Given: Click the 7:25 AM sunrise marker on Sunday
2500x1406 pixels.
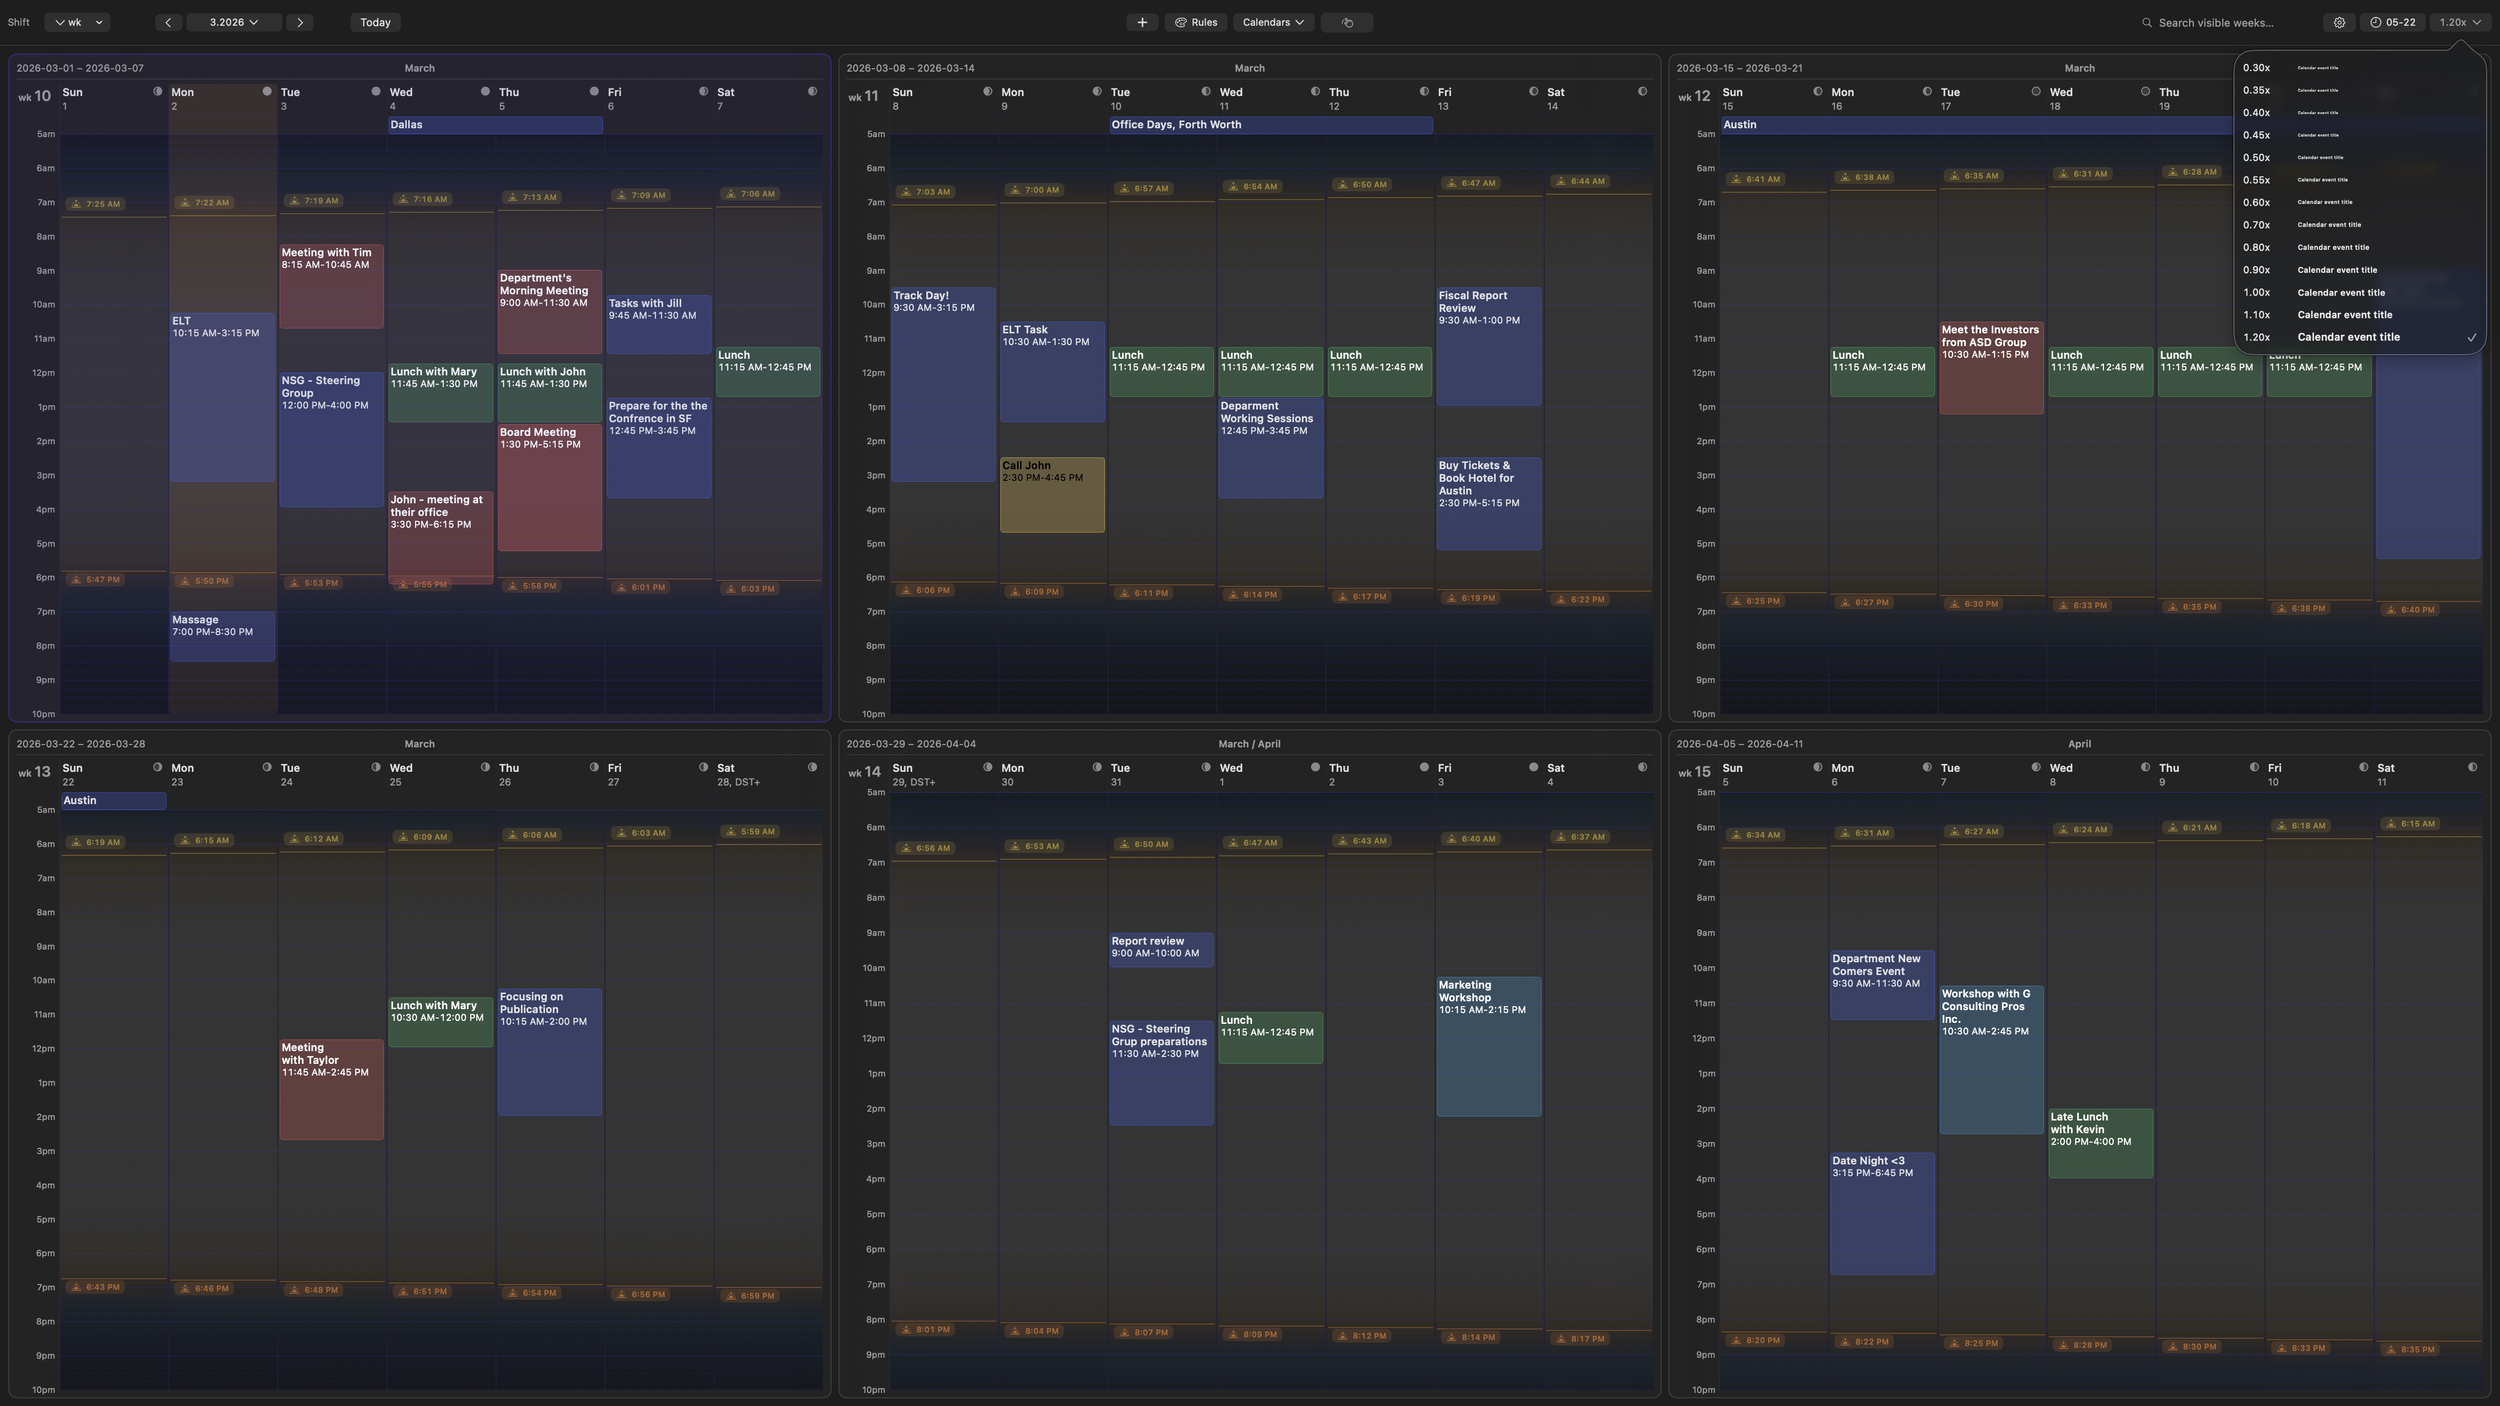Looking at the screenshot, I should click(95, 204).
